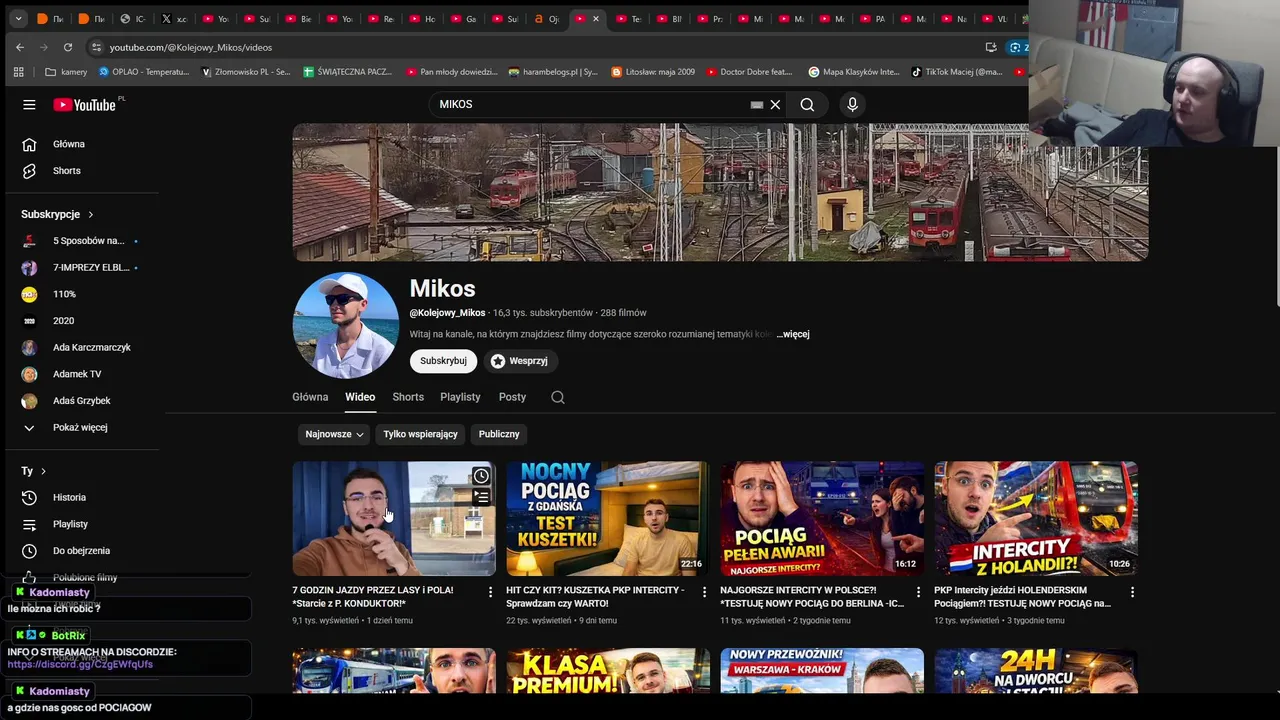Viewport: 1280px width, 720px height.
Task: Open the Najnowsze sort dropdown
Action: coord(334,434)
